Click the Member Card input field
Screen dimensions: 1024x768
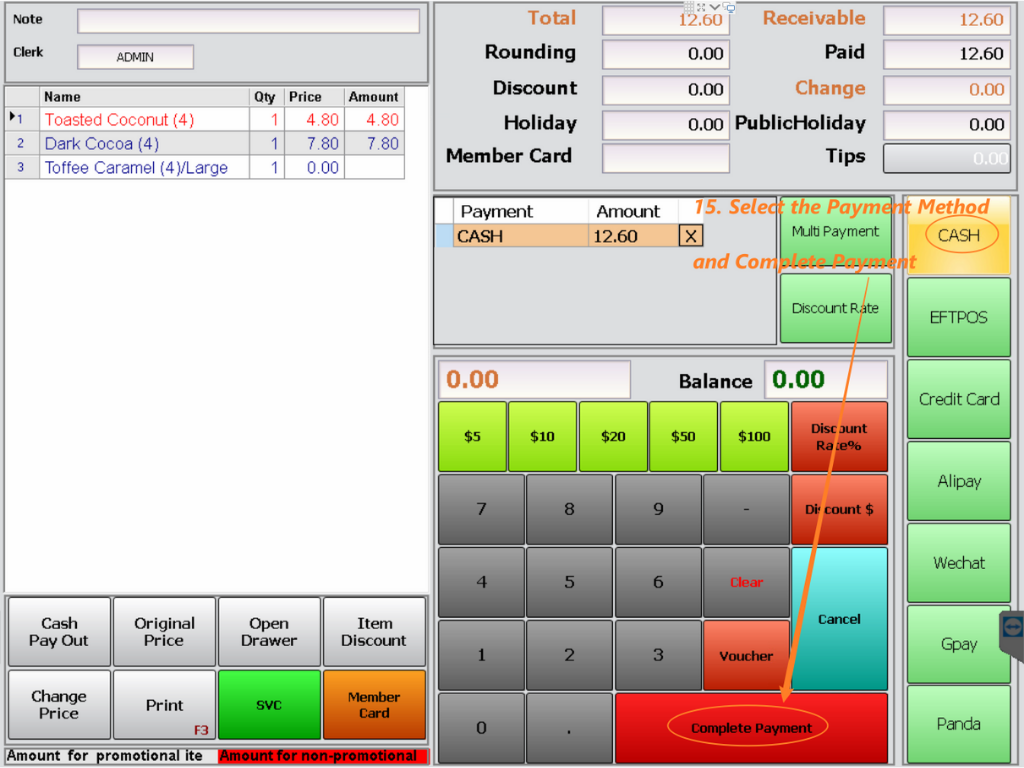pyautogui.click(x=665, y=157)
